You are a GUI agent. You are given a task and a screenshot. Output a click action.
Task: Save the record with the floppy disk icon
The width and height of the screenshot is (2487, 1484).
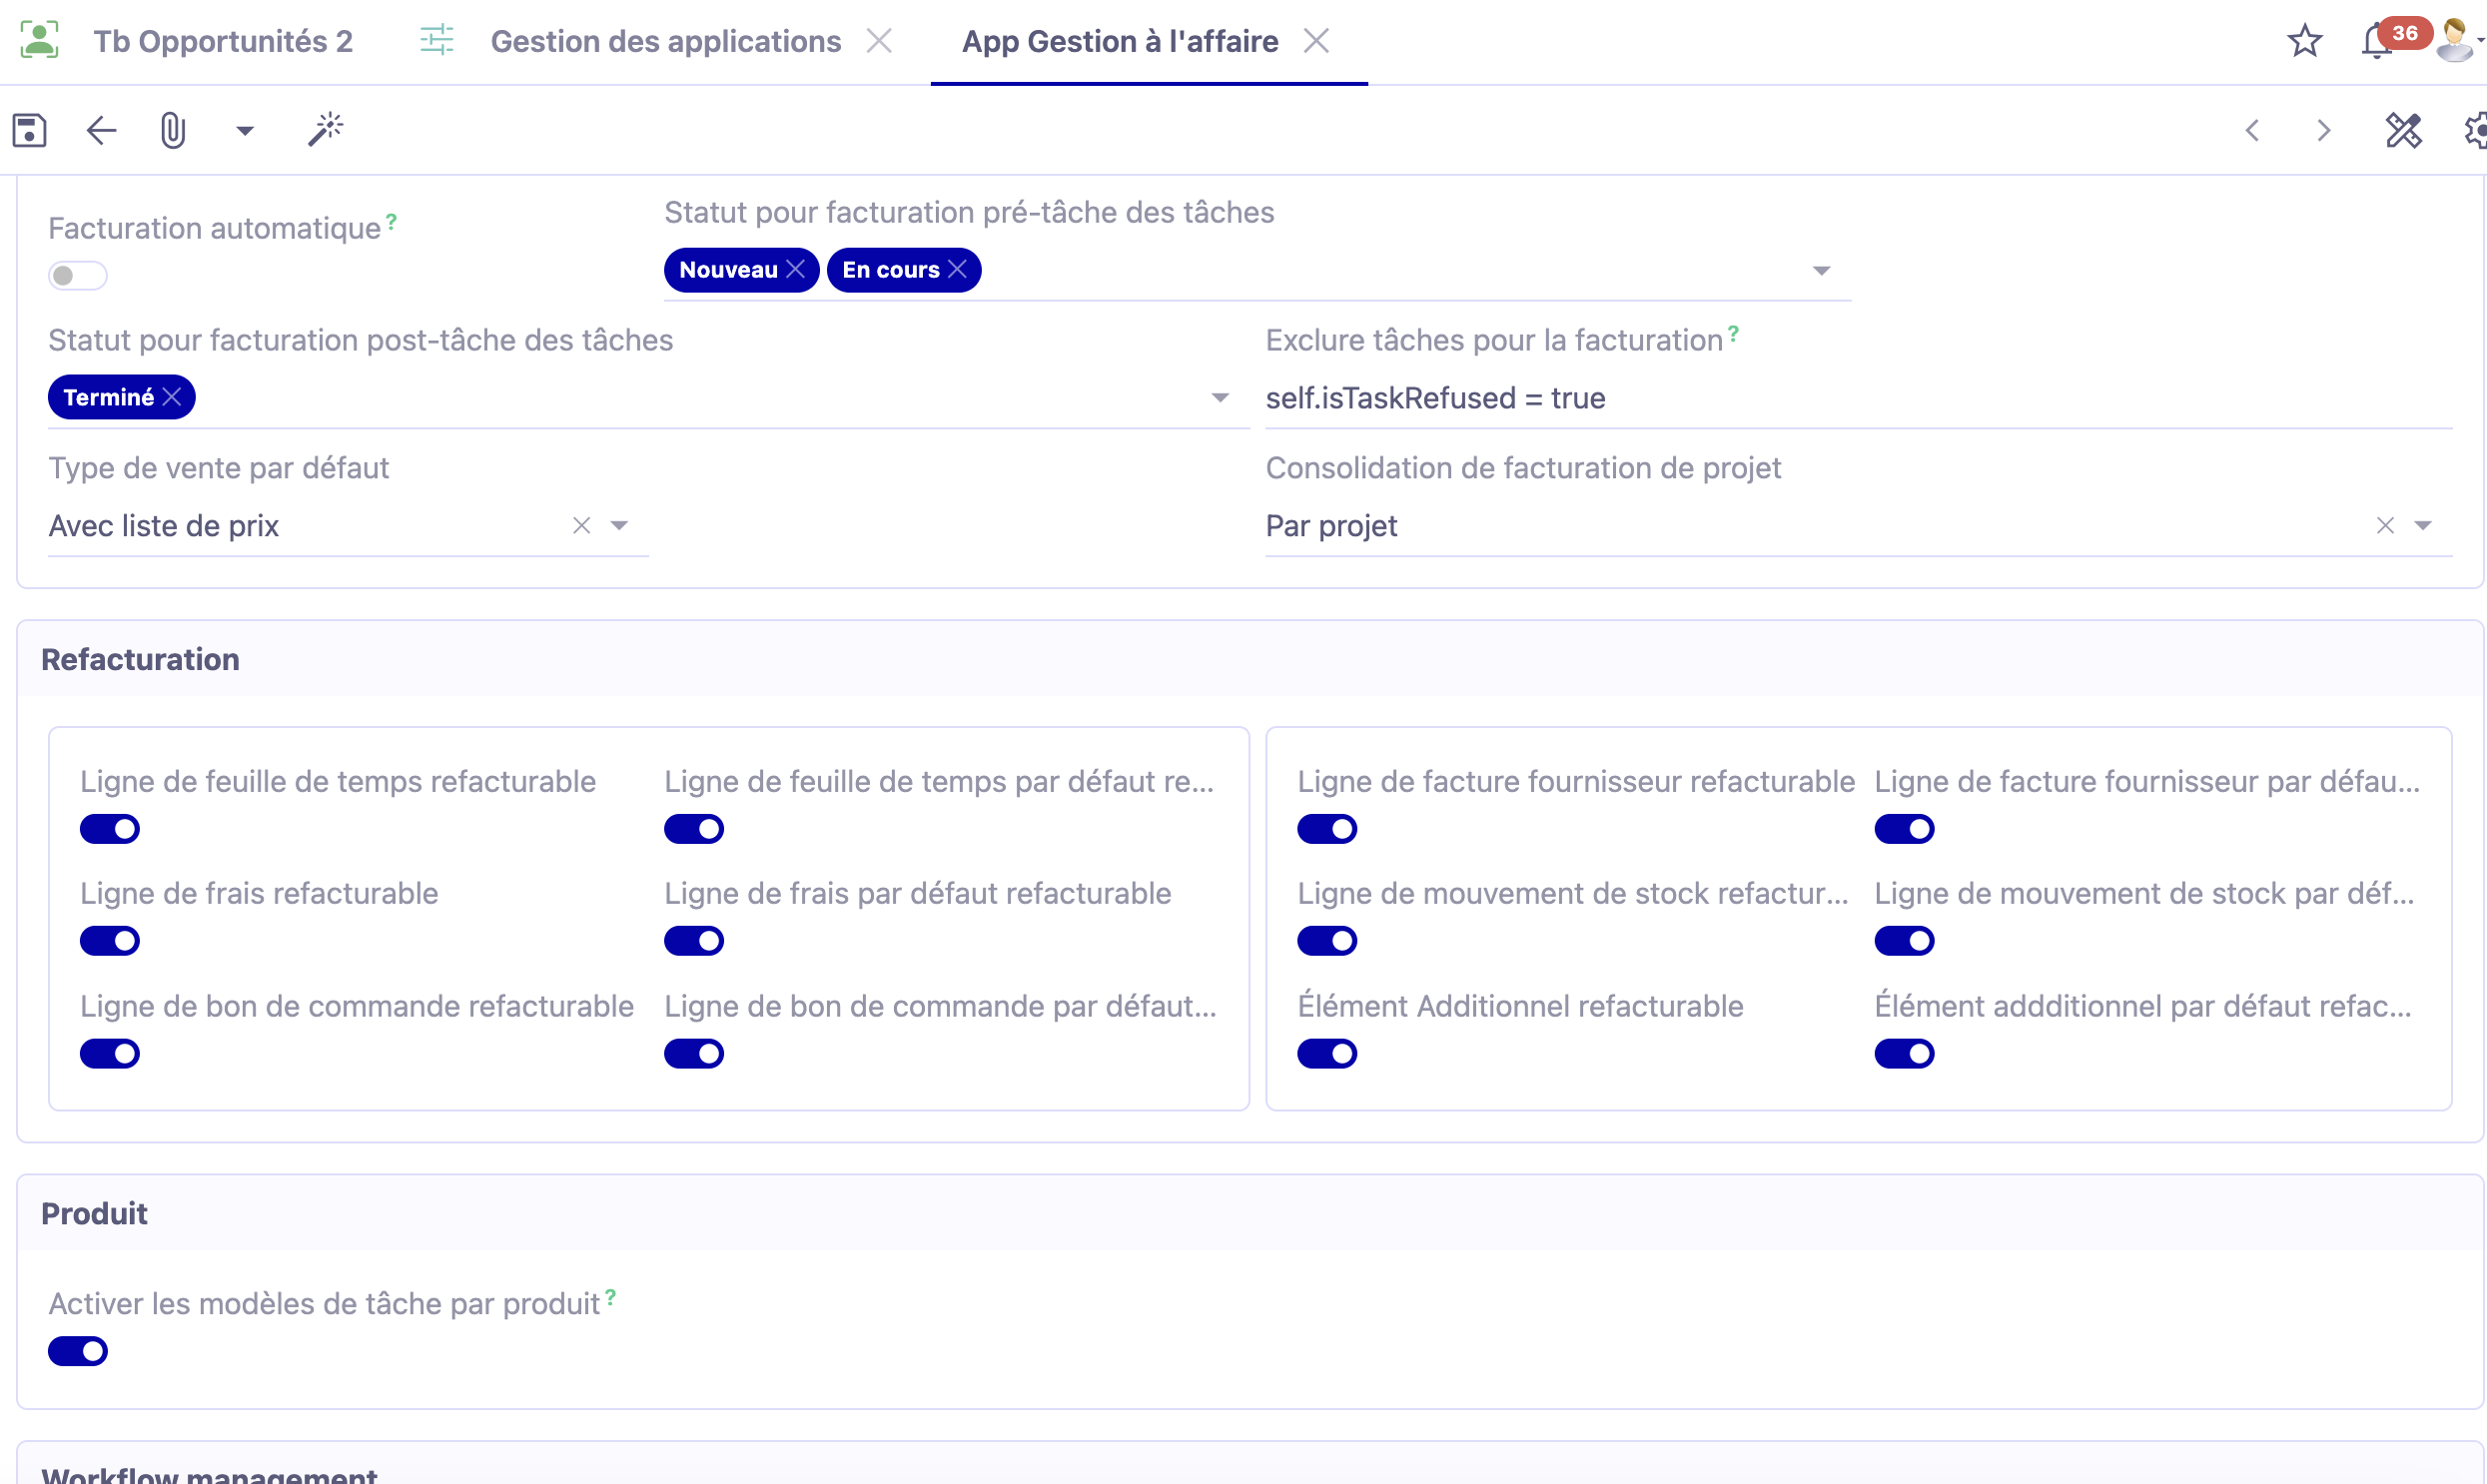point(29,130)
